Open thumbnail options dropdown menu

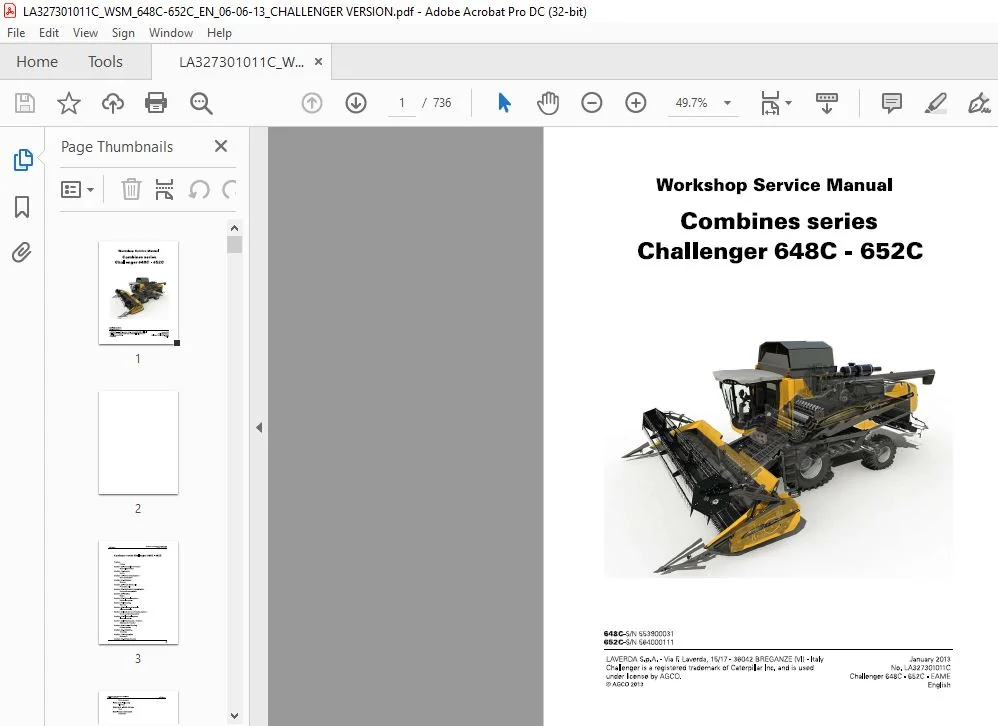click(x=78, y=190)
